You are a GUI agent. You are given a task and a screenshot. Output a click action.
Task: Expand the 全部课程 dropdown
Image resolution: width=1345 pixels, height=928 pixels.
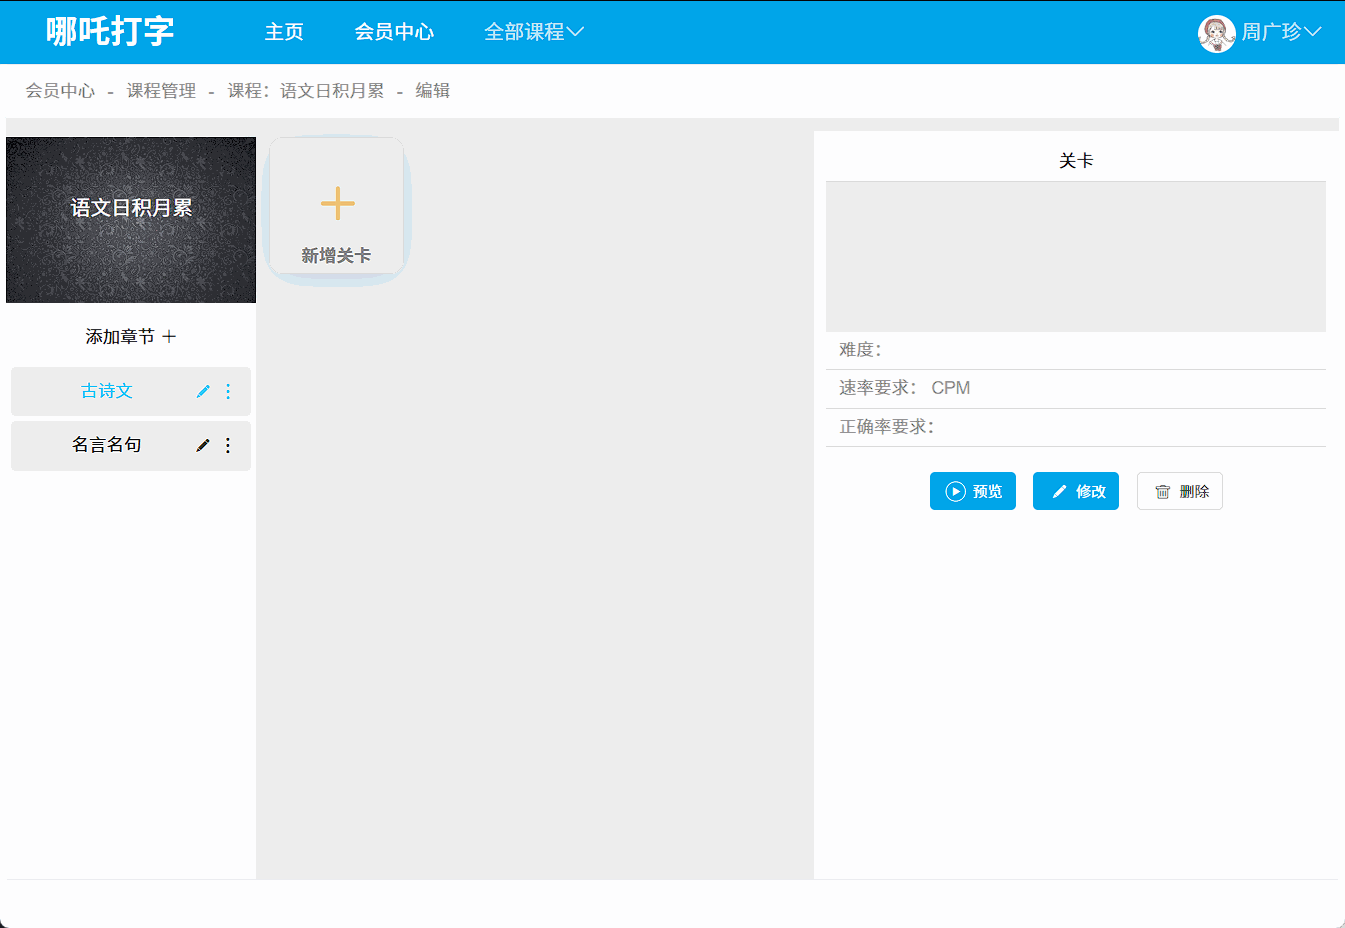[x=534, y=32]
